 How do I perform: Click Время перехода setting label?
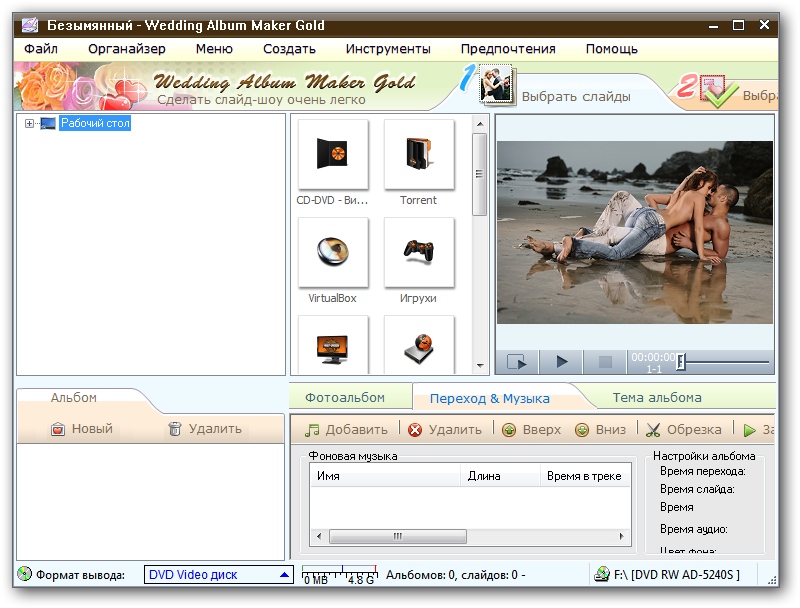tap(703, 471)
